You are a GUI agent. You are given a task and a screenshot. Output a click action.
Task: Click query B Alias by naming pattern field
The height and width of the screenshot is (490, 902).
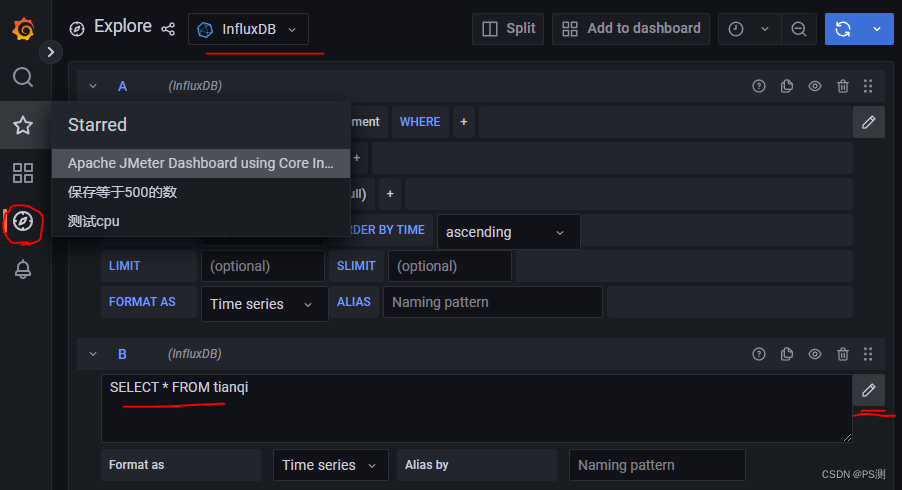tap(658, 465)
